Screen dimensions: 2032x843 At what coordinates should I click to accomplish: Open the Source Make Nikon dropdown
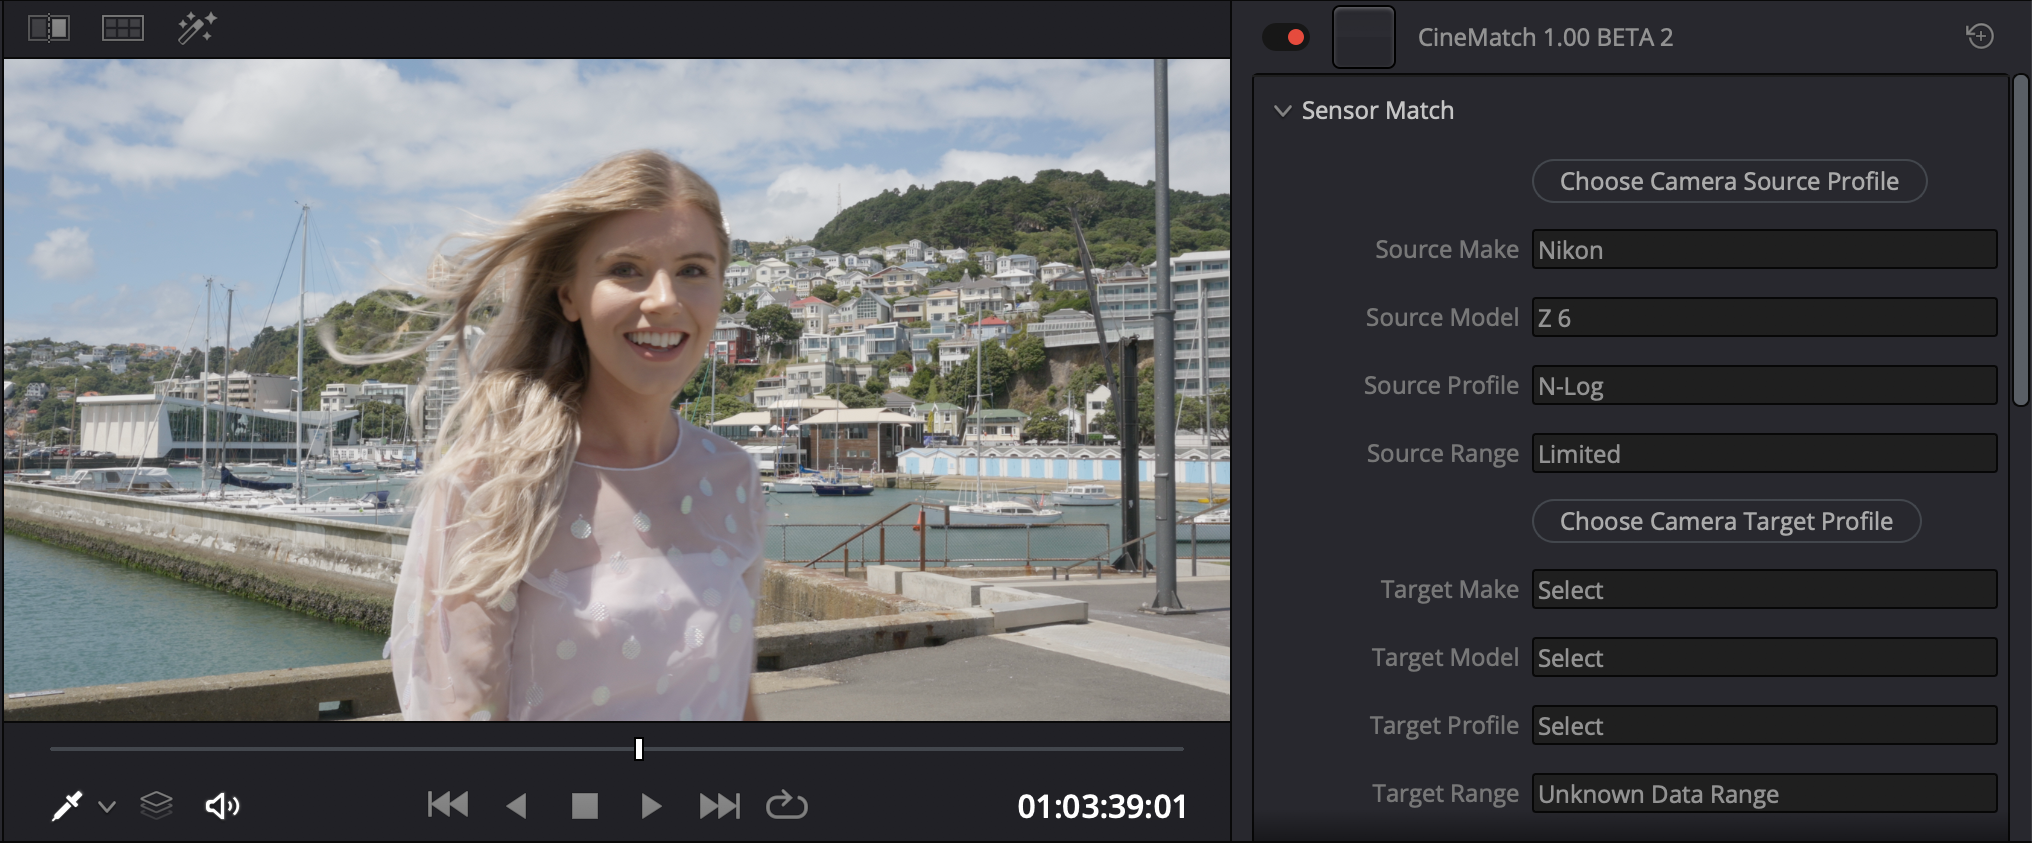tap(1764, 250)
